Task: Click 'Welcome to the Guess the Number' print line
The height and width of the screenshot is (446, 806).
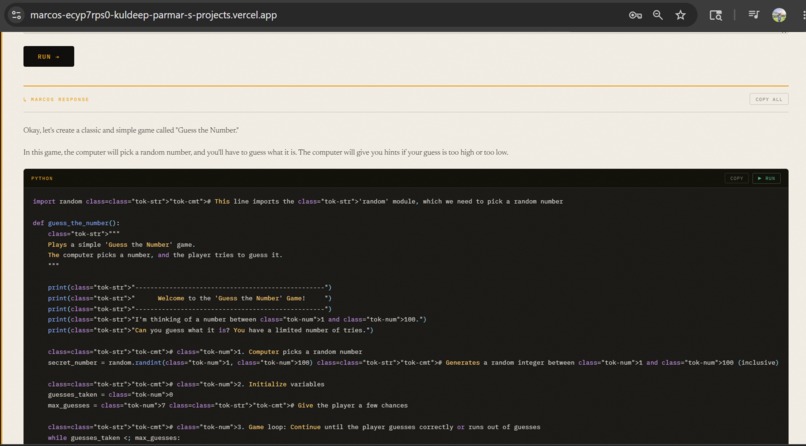Action: tap(190, 298)
